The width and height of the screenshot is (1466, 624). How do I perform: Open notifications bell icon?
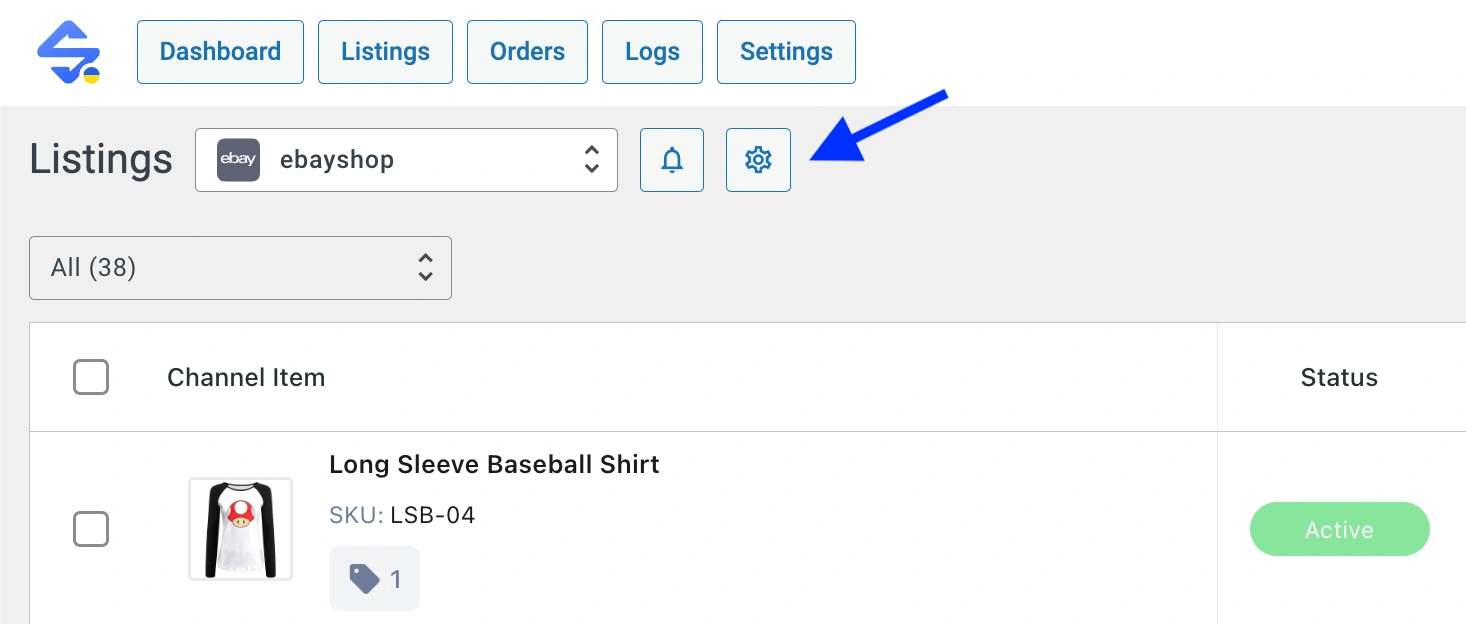point(672,159)
